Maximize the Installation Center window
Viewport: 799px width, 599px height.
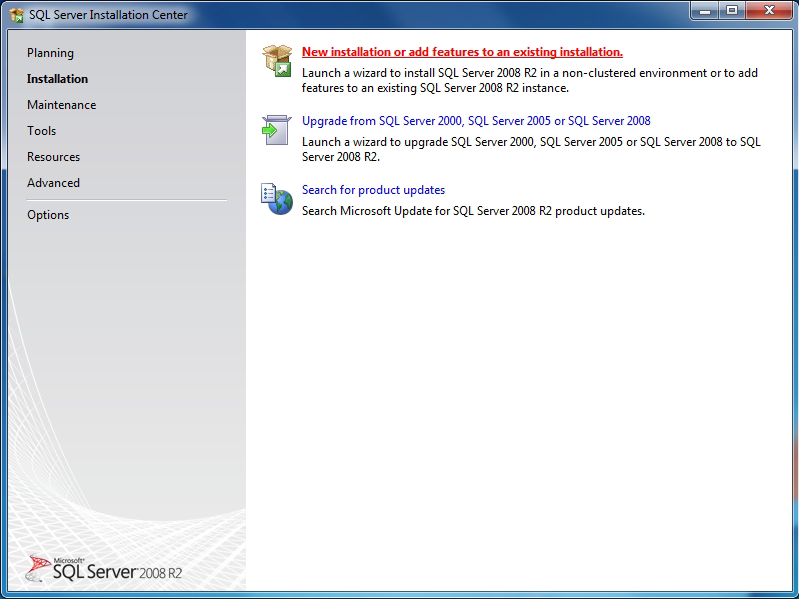click(732, 11)
